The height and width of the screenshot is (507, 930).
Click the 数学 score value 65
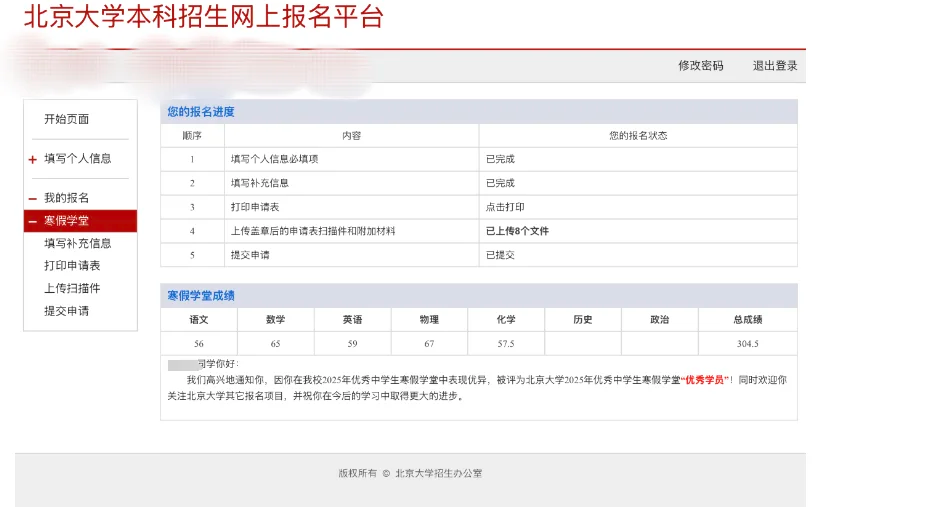pos(276,344)
